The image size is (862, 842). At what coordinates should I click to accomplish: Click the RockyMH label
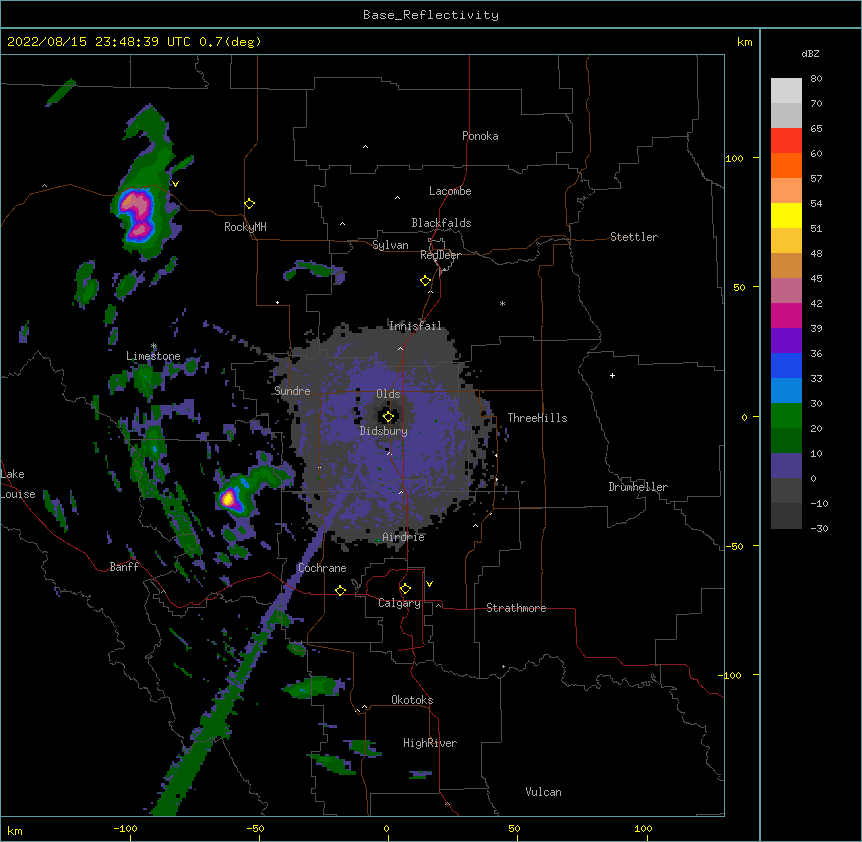(245, 227)
